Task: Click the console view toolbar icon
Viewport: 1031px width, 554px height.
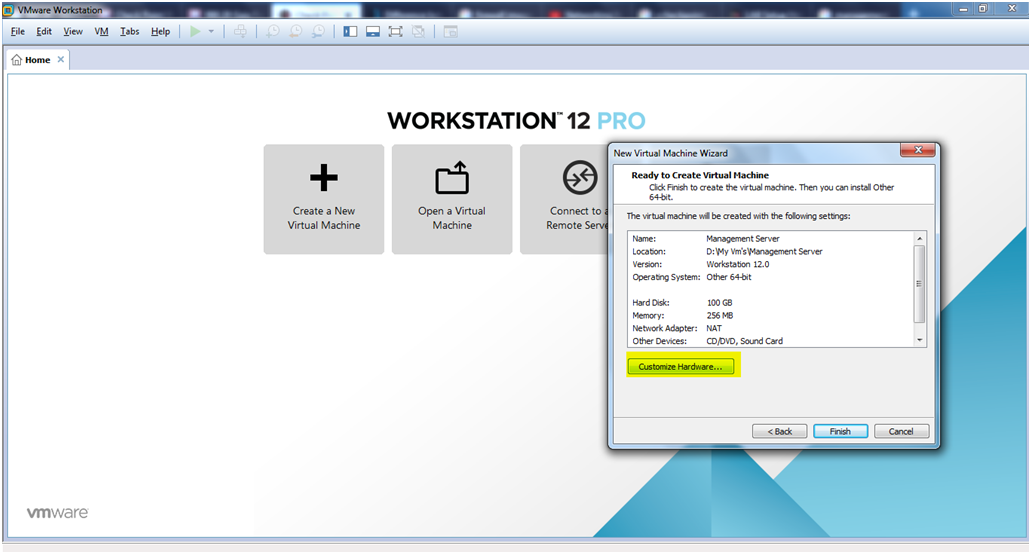Action: pos(450,32)
